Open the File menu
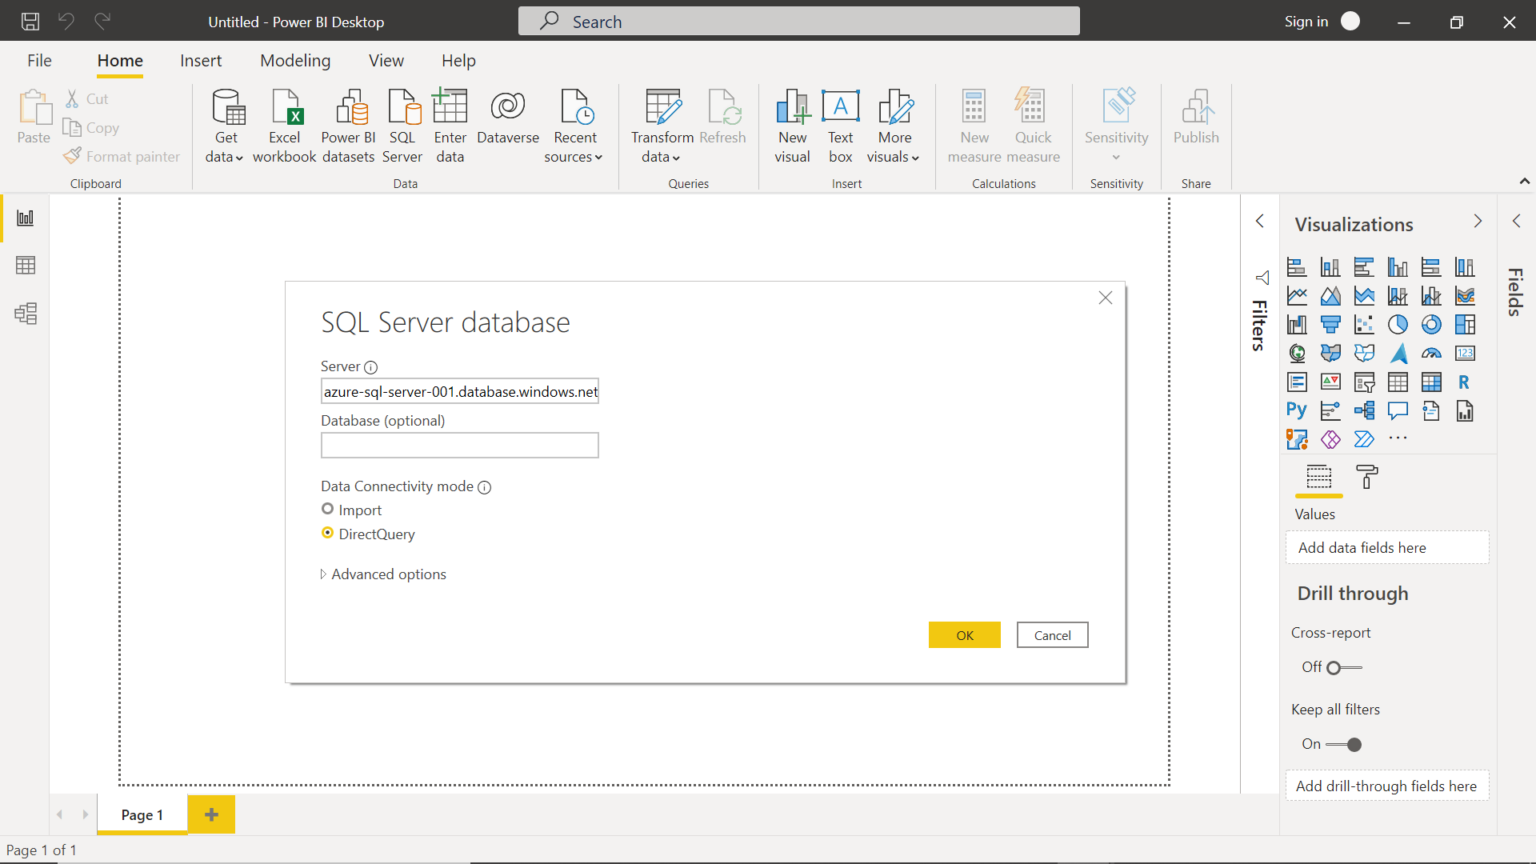This screenshot has height=864, width=1536. click(39, 60)
